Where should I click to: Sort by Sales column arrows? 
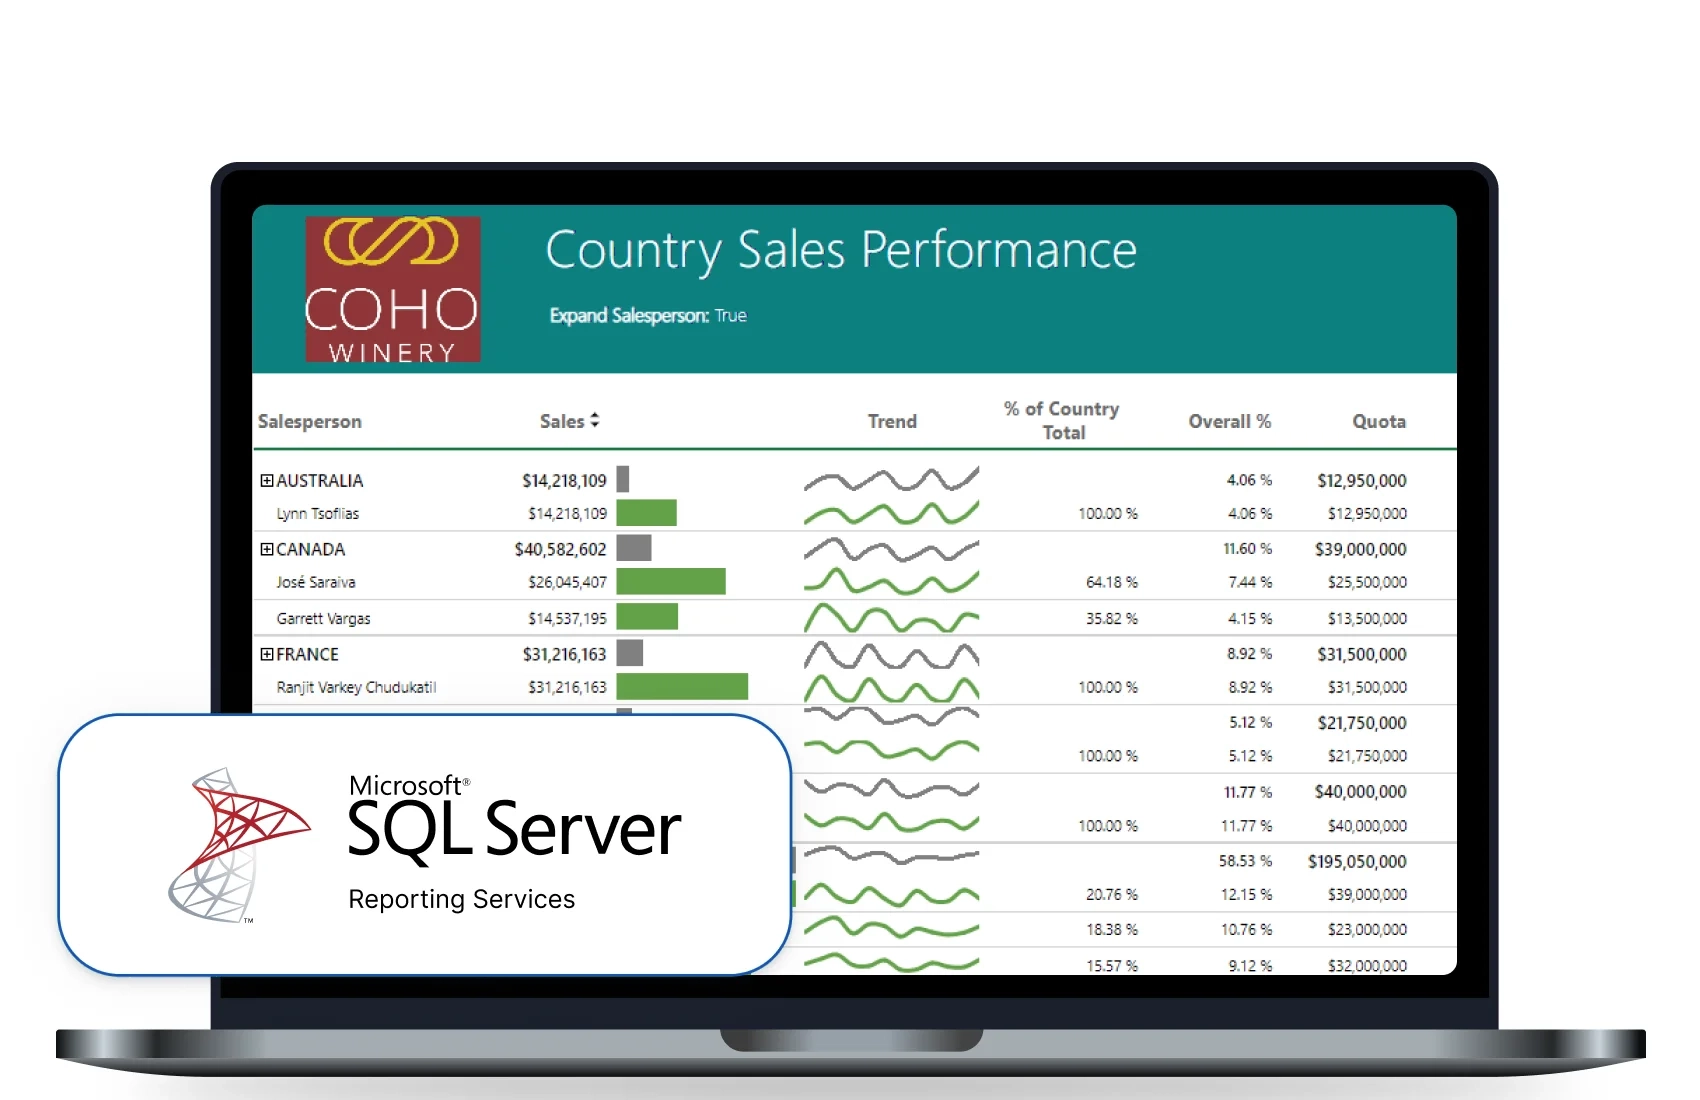(595, 420)
